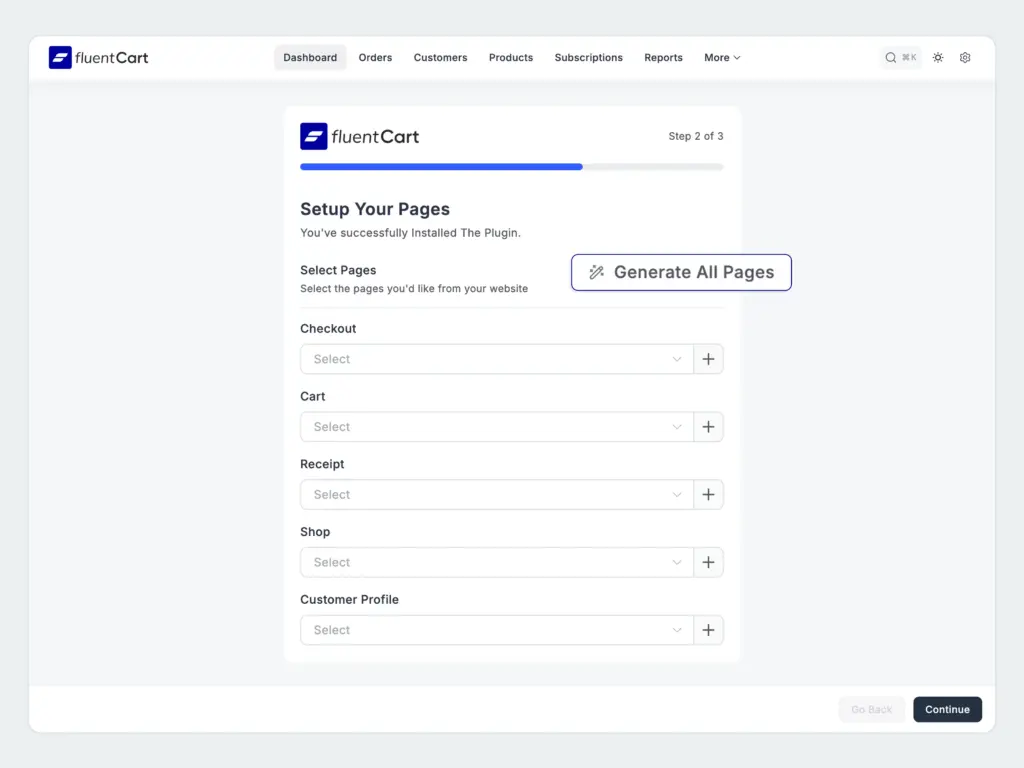Viewport: 1024px width, 768px height.
Task: Click plus icon to create Shop page
Action: coord(708,562)
